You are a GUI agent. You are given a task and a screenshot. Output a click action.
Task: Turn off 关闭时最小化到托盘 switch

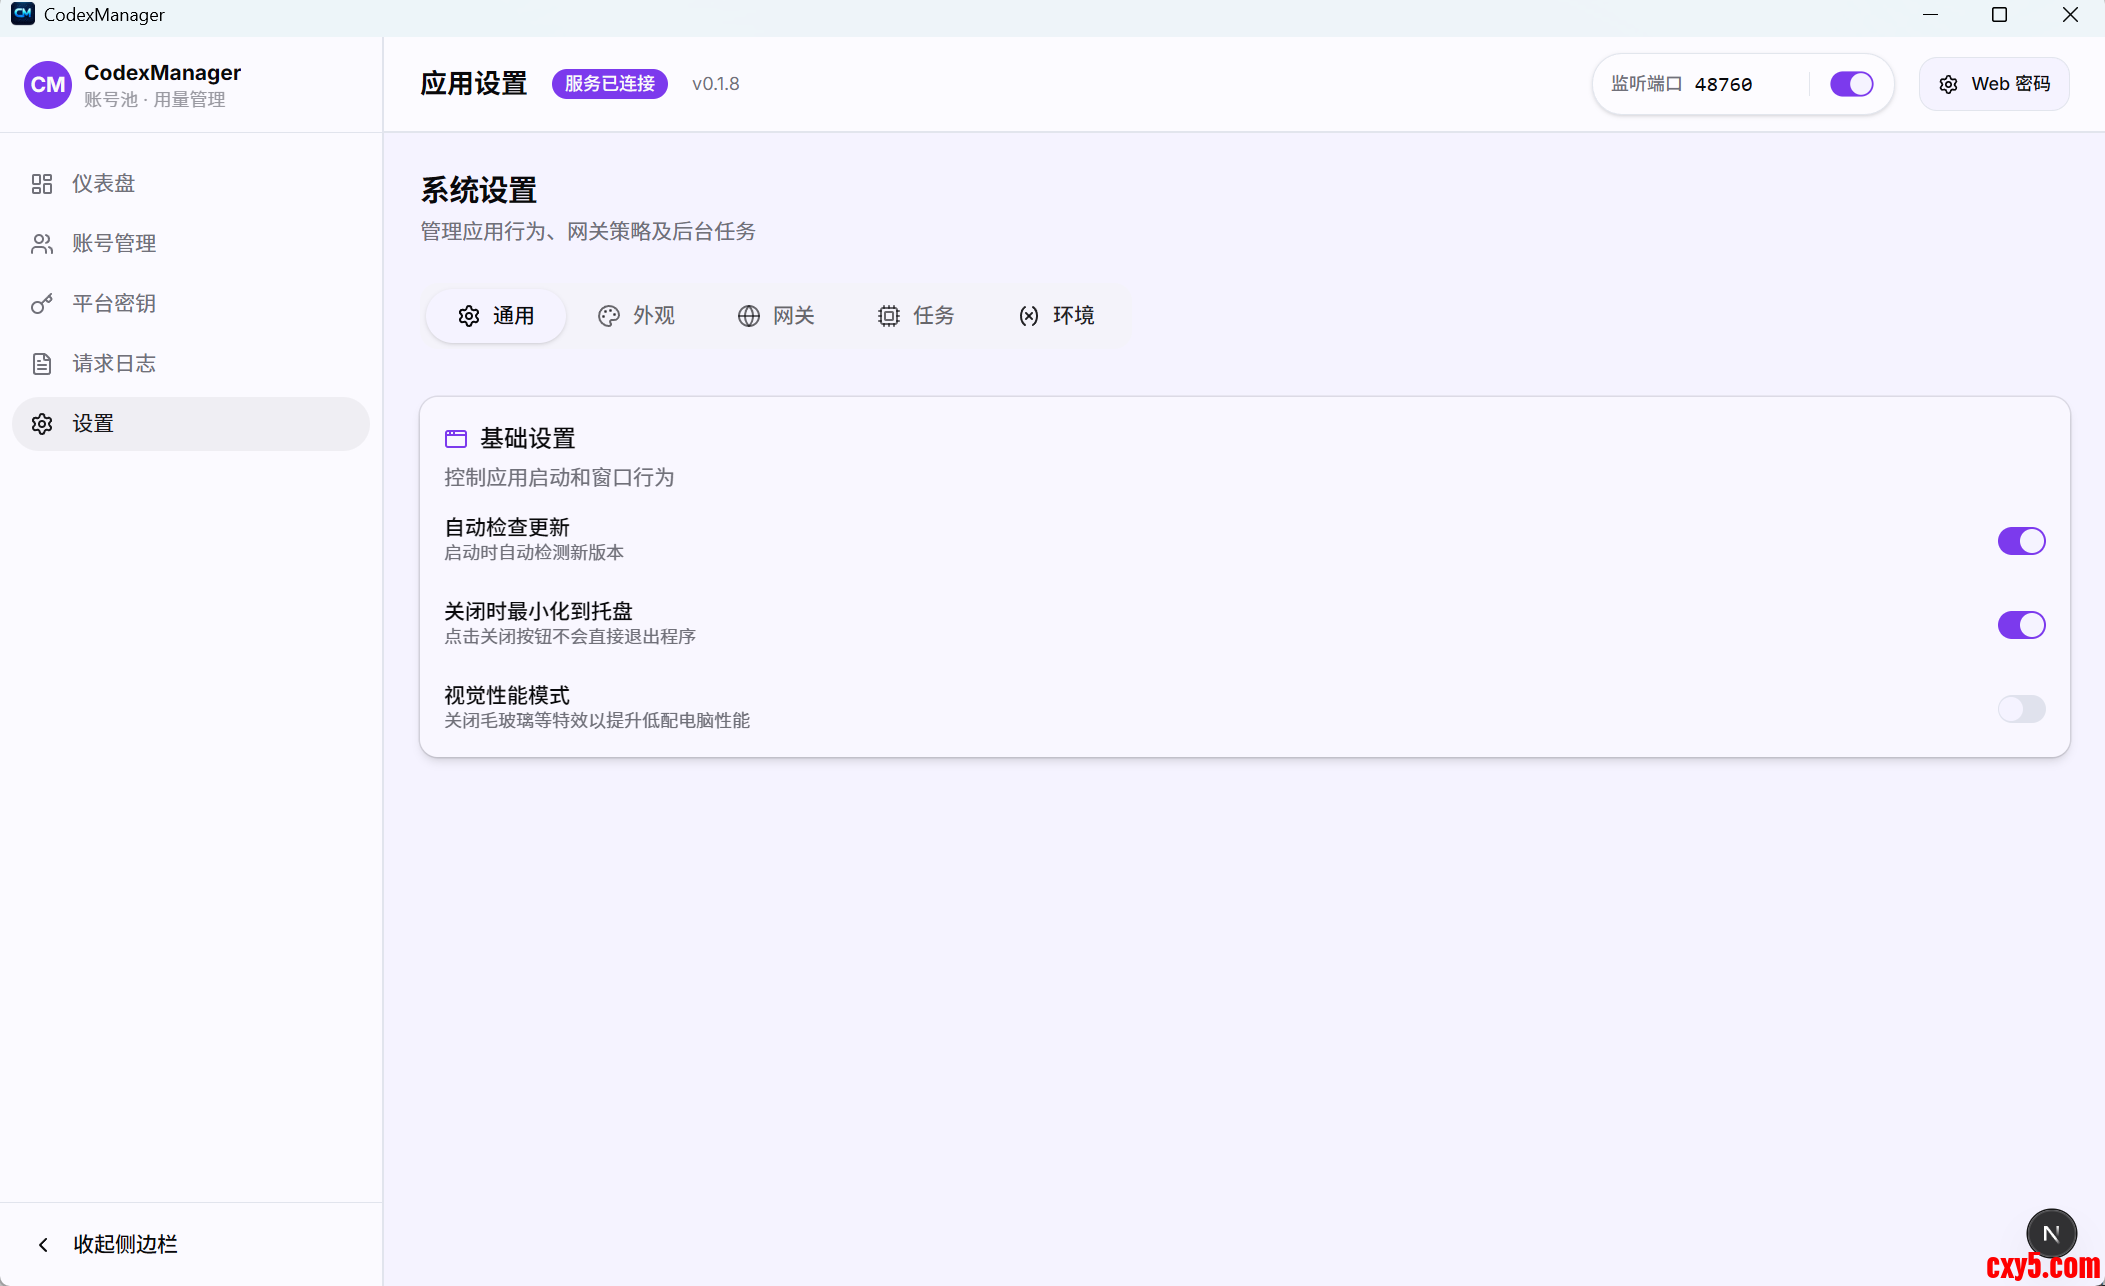pyautogui.click(x=2021, y=625)
